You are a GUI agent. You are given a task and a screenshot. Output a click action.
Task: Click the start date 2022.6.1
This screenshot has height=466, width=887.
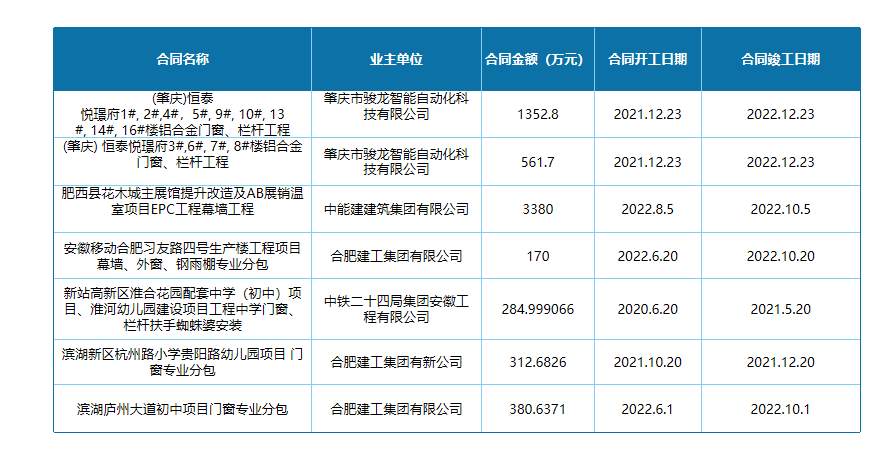click(647, 409)
